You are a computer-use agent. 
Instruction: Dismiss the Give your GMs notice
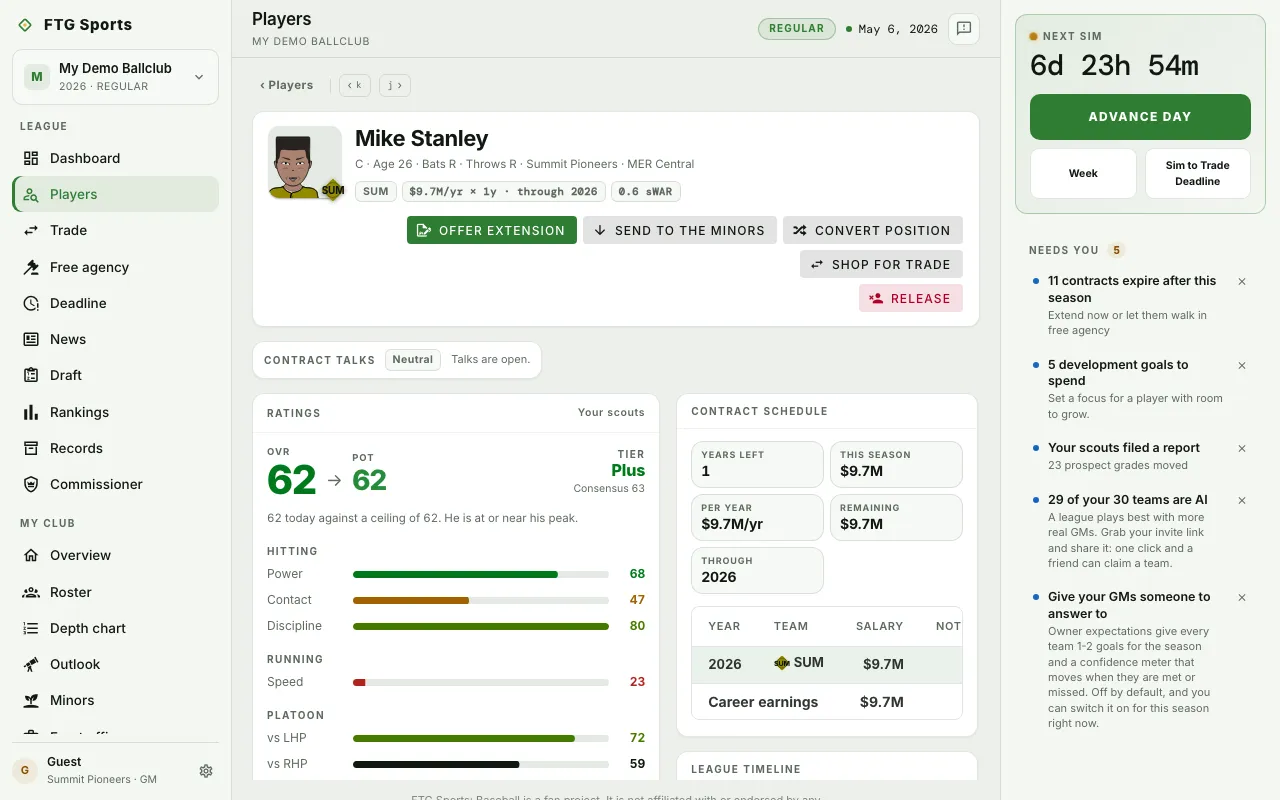point(1242,598)
